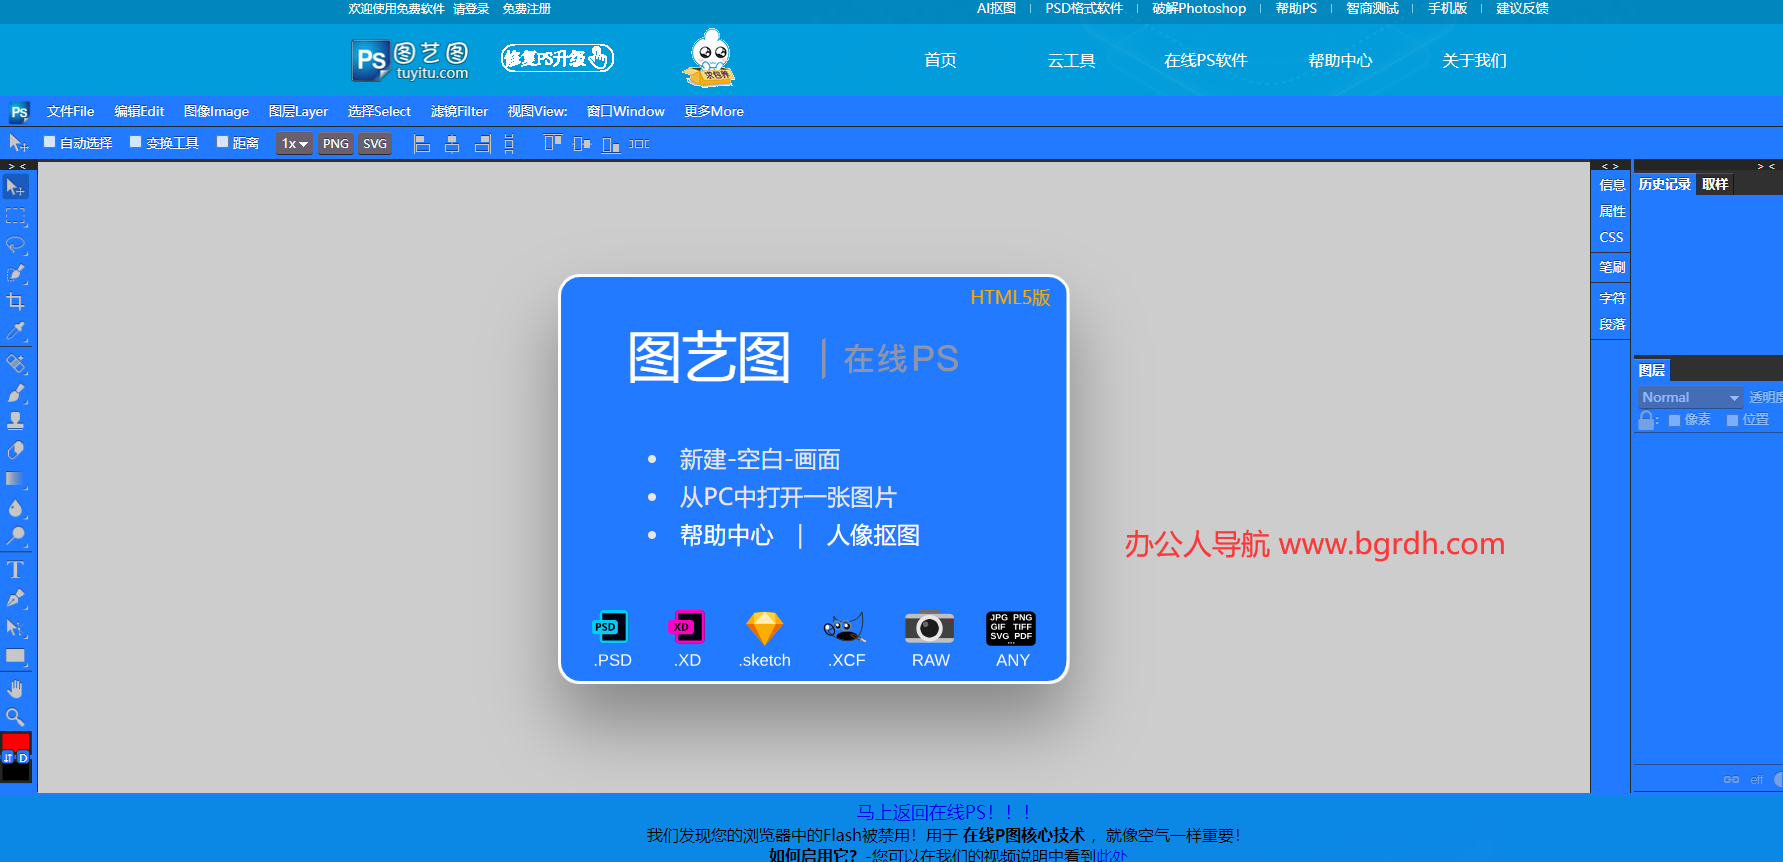Collapse the right panel with >< arrows
Screen dimensions: 1783x862
(x=1766, y=166)
